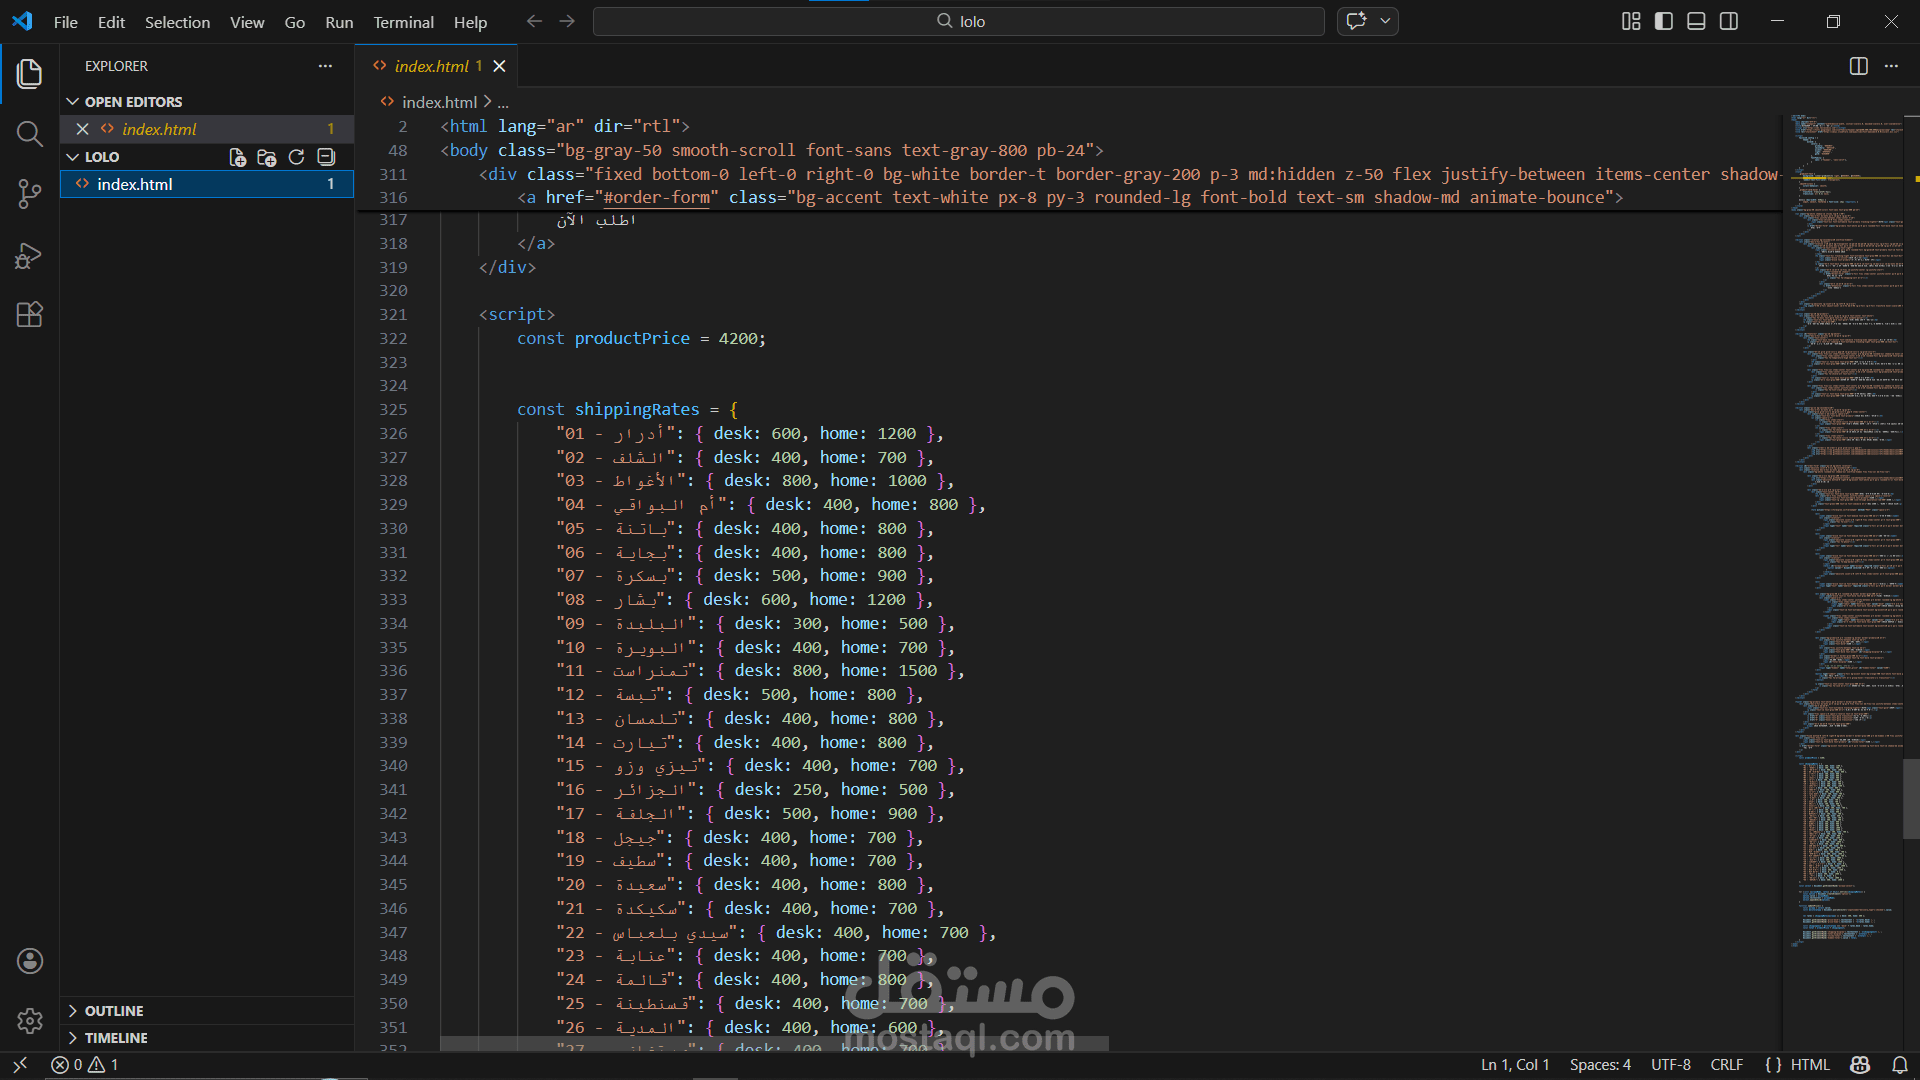The height and width of the screenshot is (1080, 1920).
Task: Collapse the OPEN EDITORS section
Action: 132,102
